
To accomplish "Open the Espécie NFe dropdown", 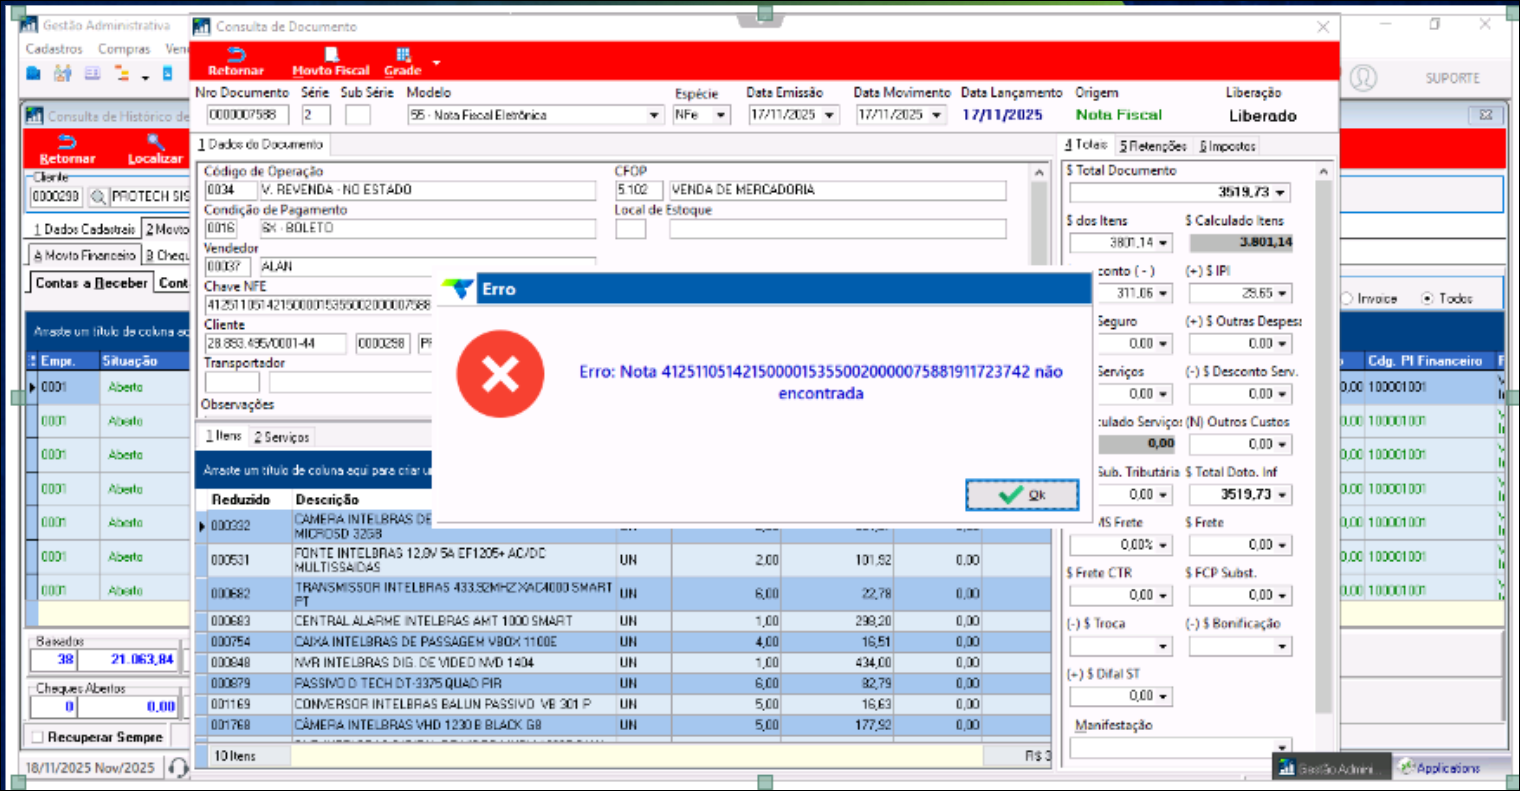I will pos(721,116).
